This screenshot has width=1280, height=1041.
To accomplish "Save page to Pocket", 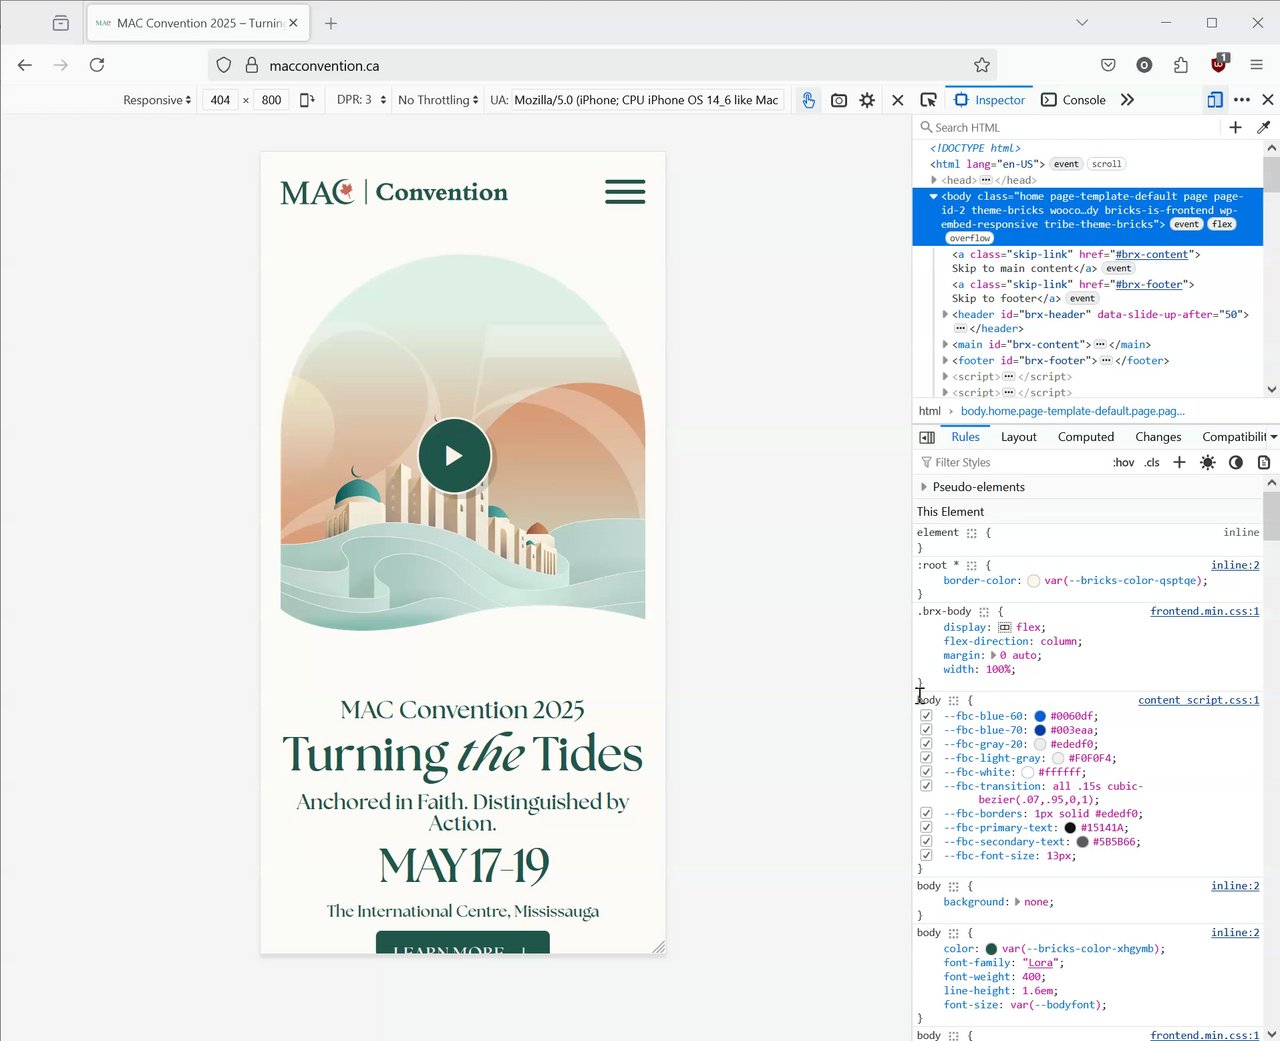I will click(x=1108, y=65).
